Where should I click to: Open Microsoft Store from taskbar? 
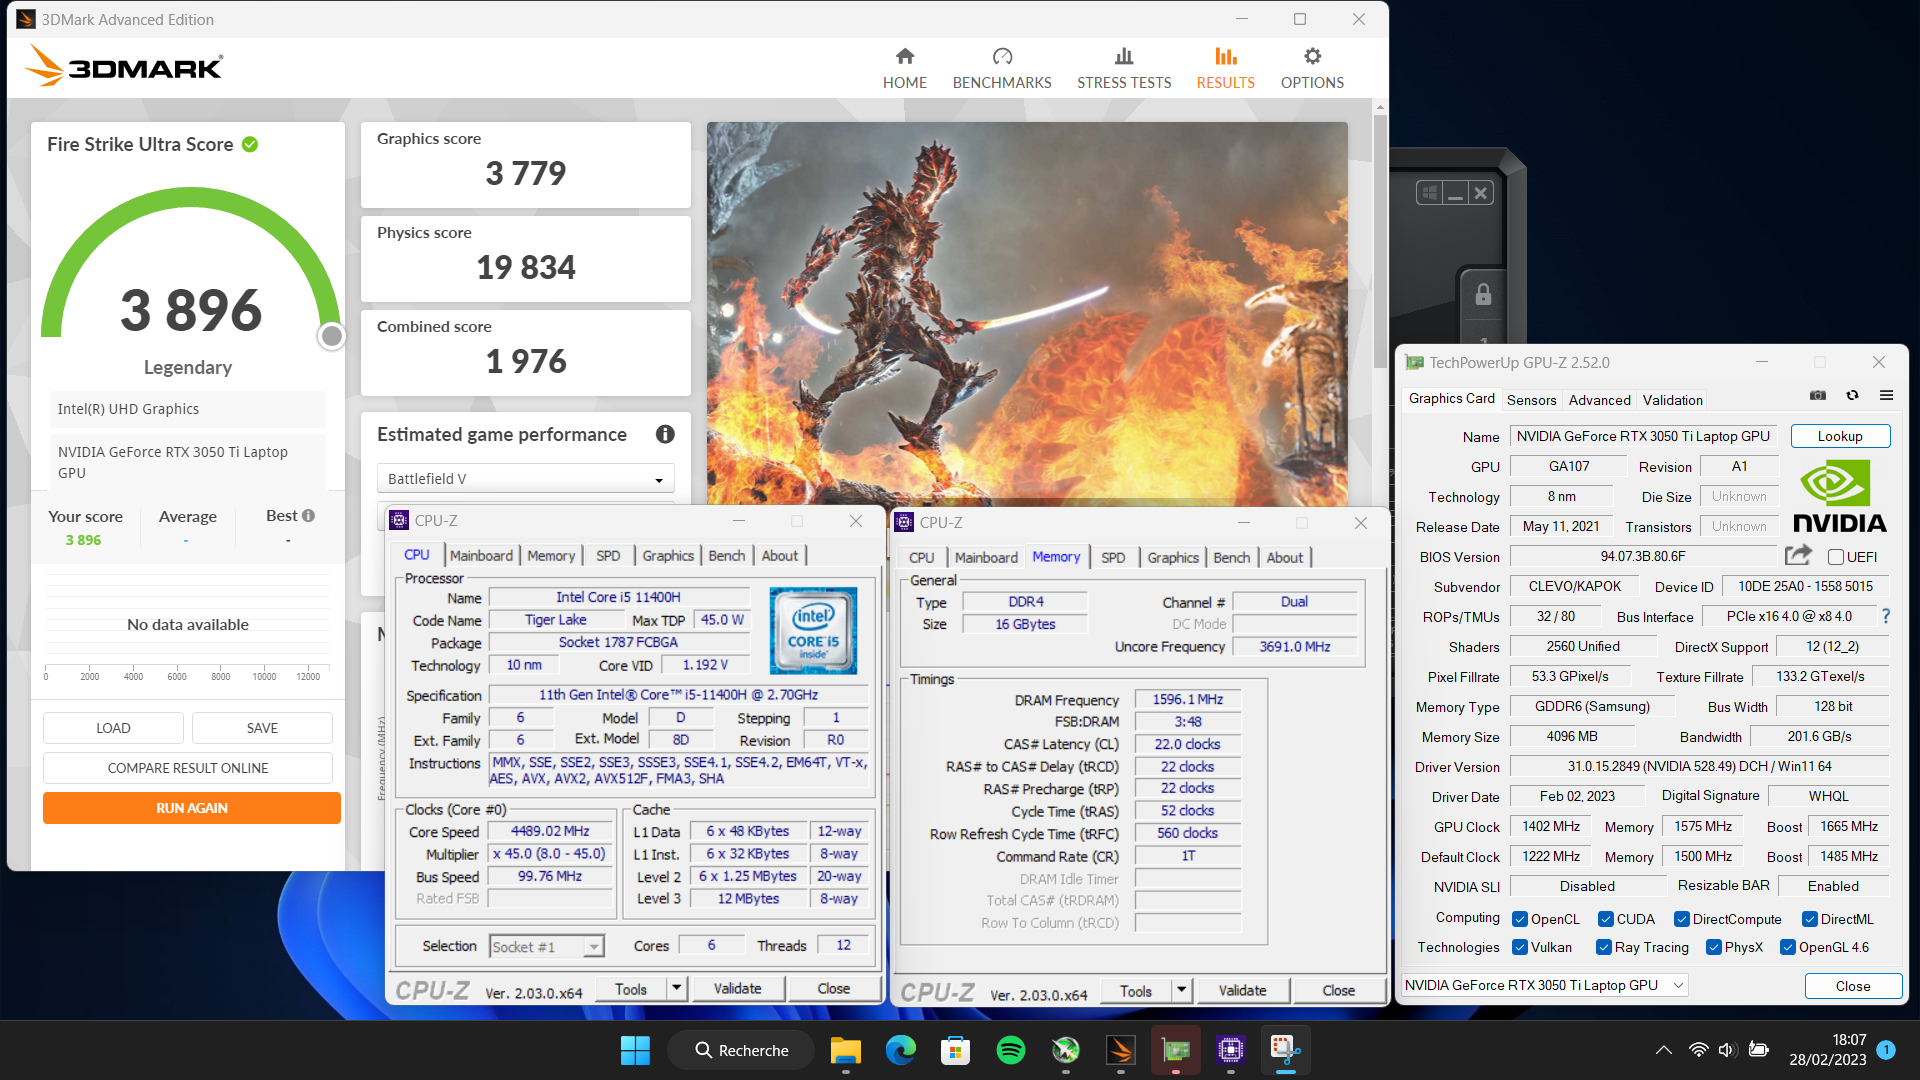pos(955,1050)
